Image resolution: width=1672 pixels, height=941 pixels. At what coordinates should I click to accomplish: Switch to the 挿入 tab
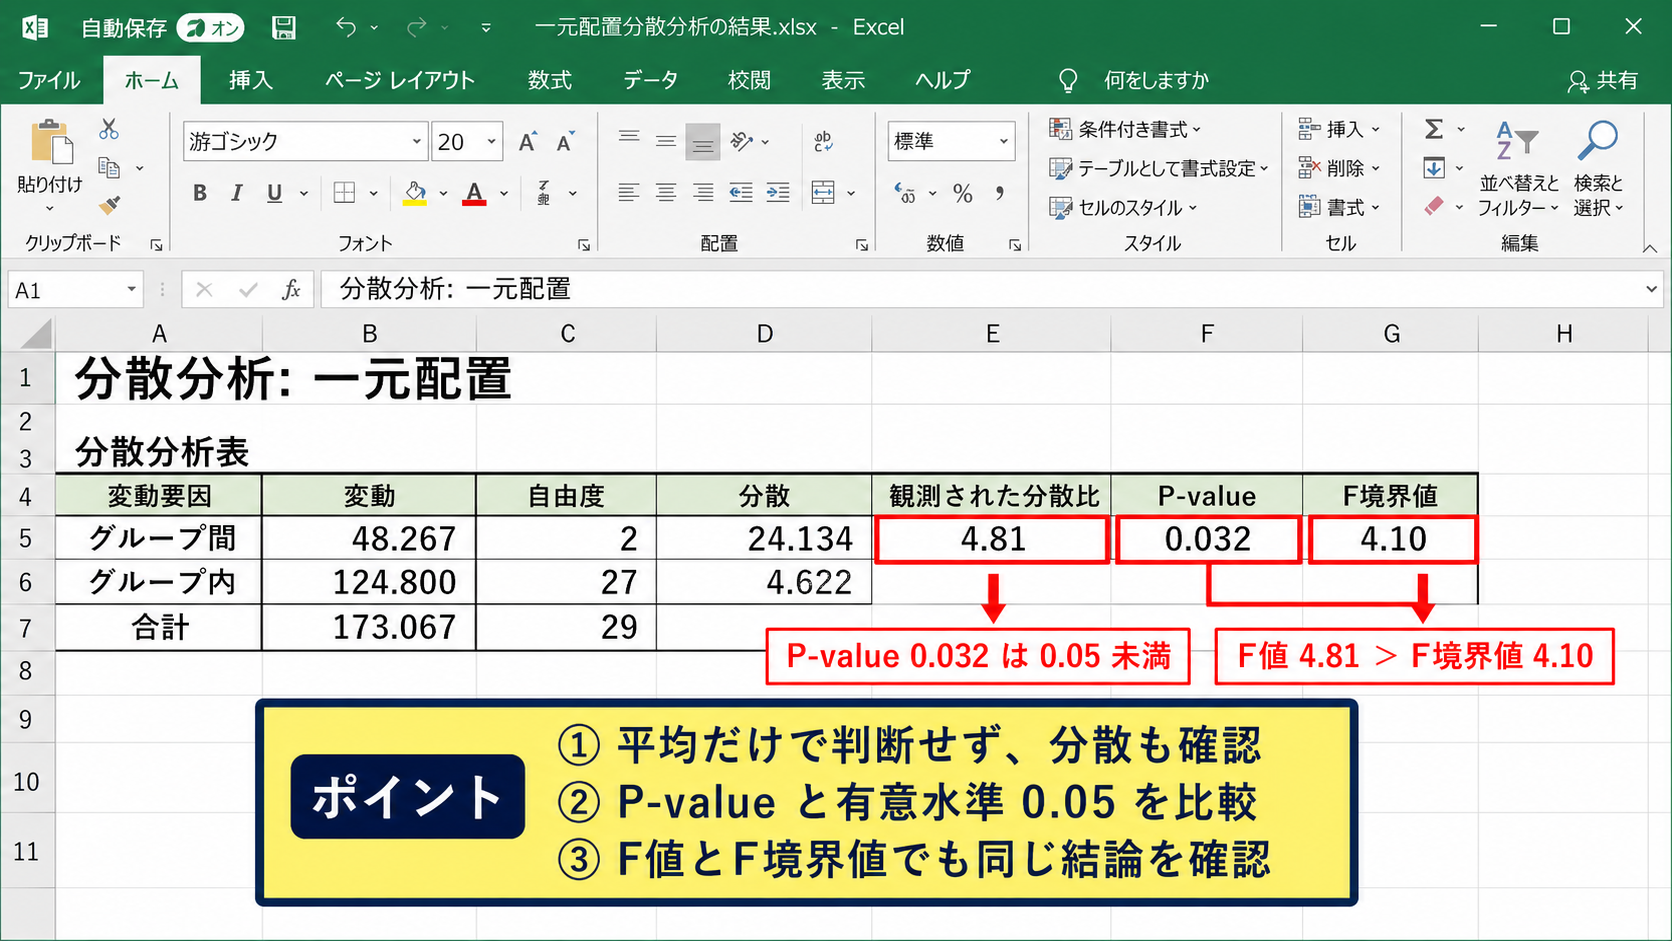[250, 80]
